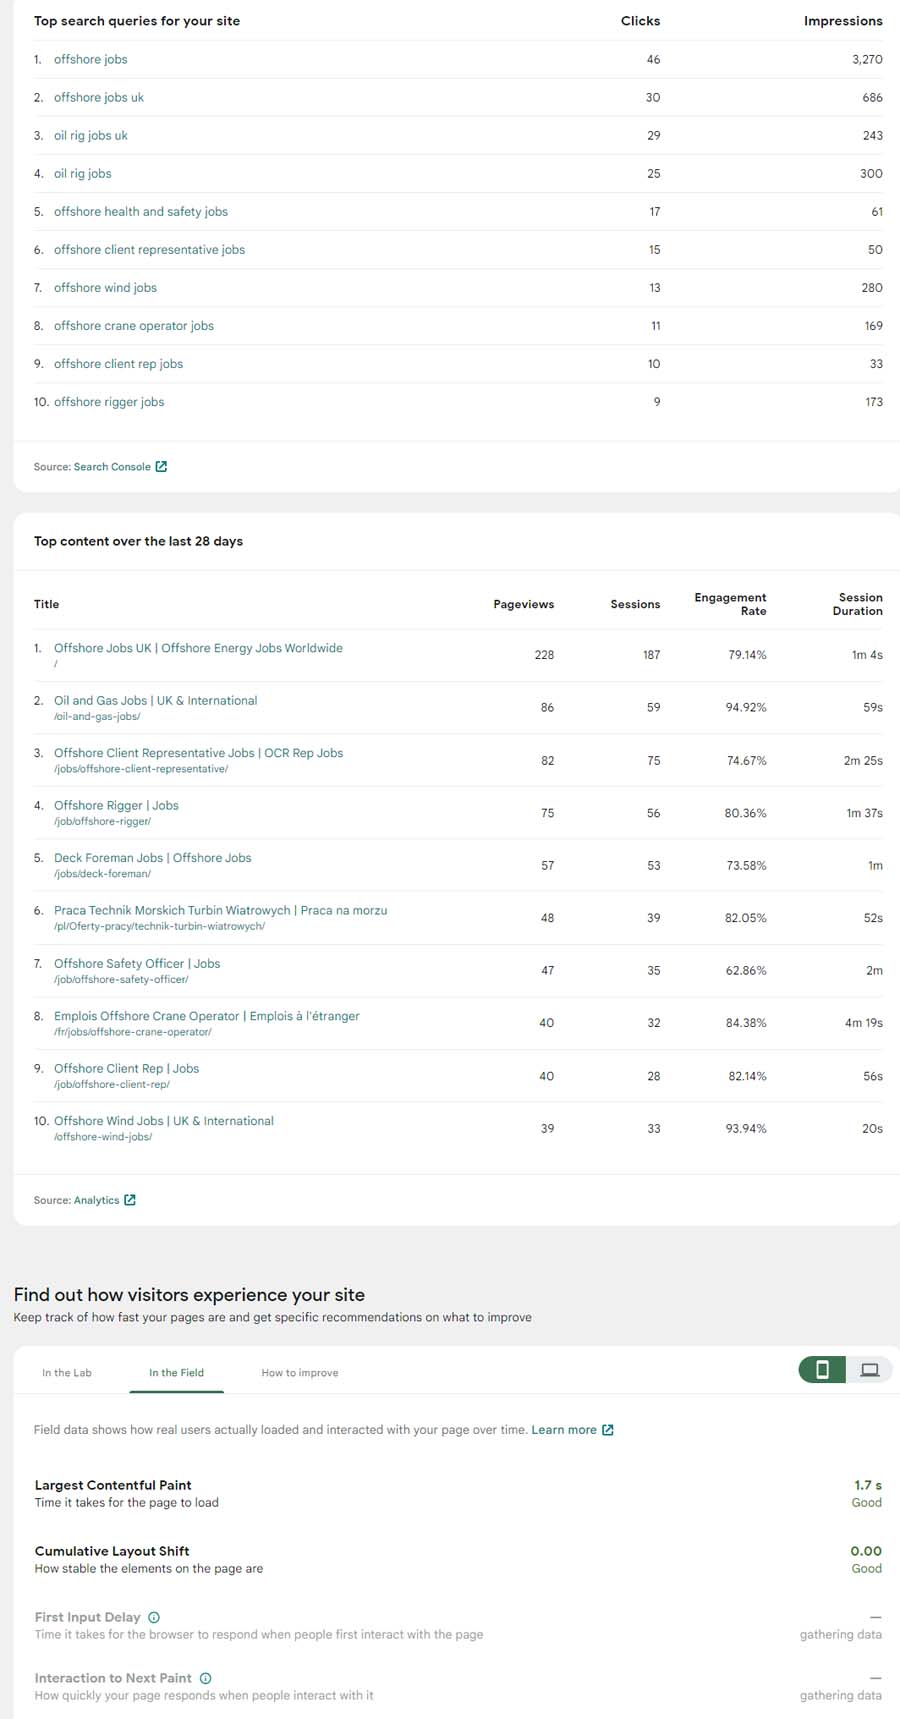Click the 'oil rig jobs' query row
This screenshot has width=900, height=1719.
[x=456, y=173]
